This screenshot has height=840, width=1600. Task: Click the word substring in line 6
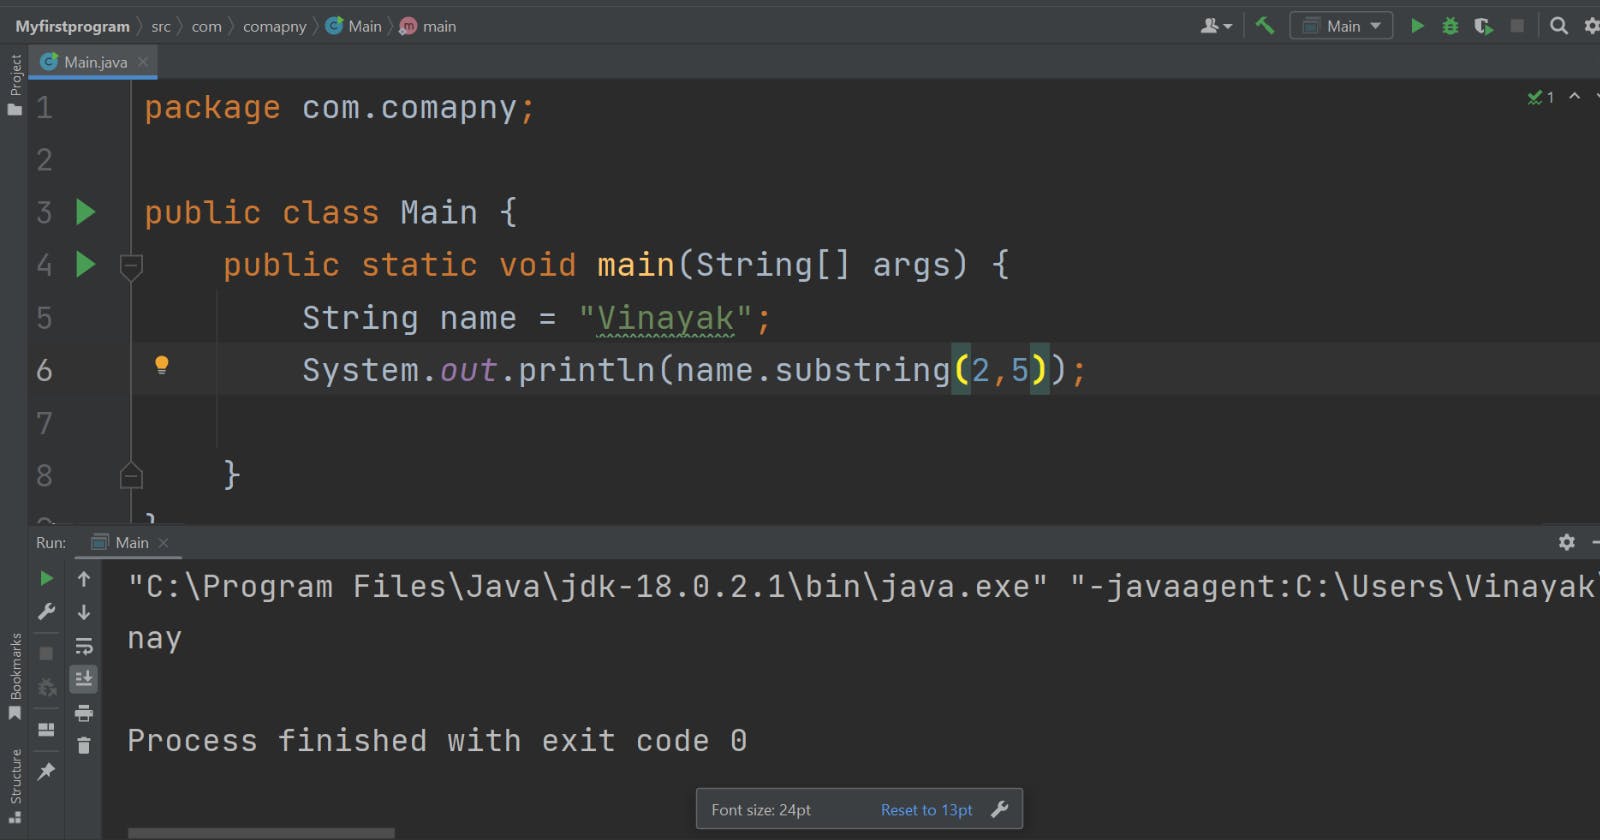(862, 371)
